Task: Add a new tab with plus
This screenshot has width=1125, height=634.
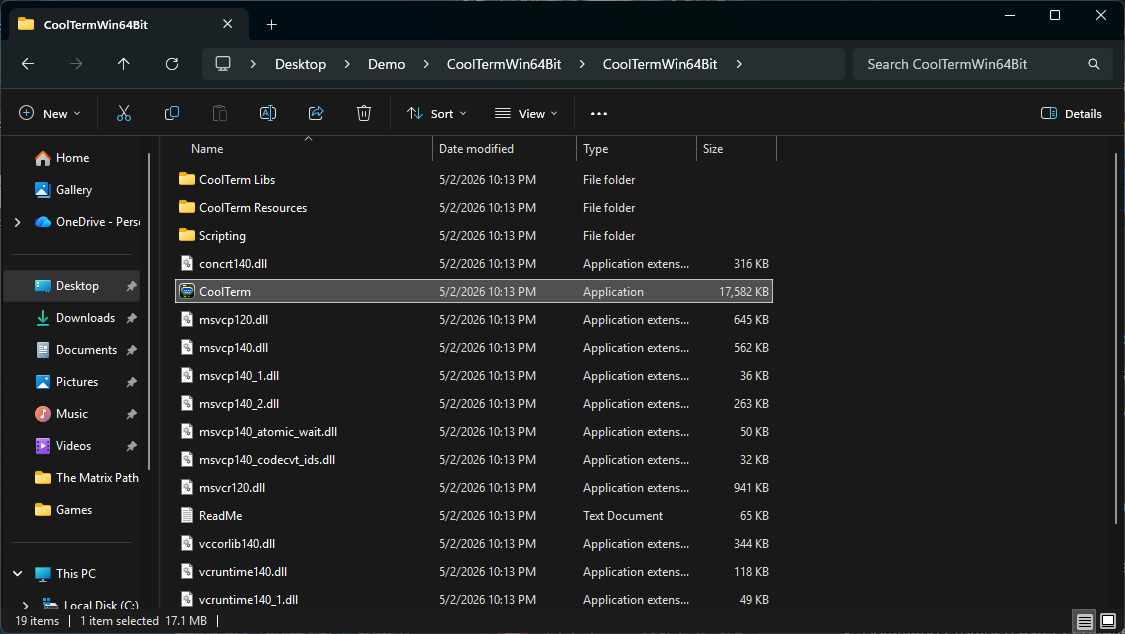Action: tap(271, 24)
